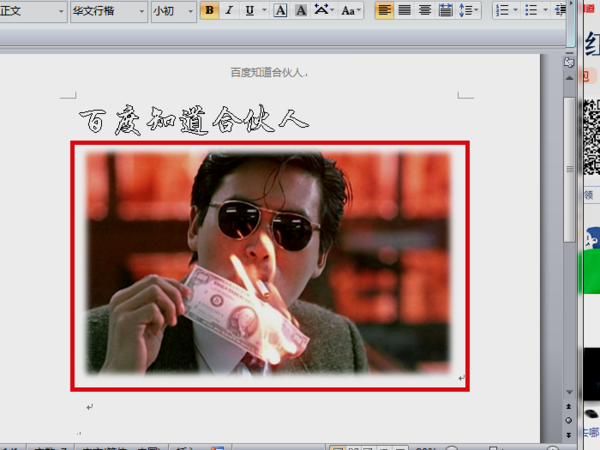
Task: Click the header text 百度知道合伙人
Action: 269,72
